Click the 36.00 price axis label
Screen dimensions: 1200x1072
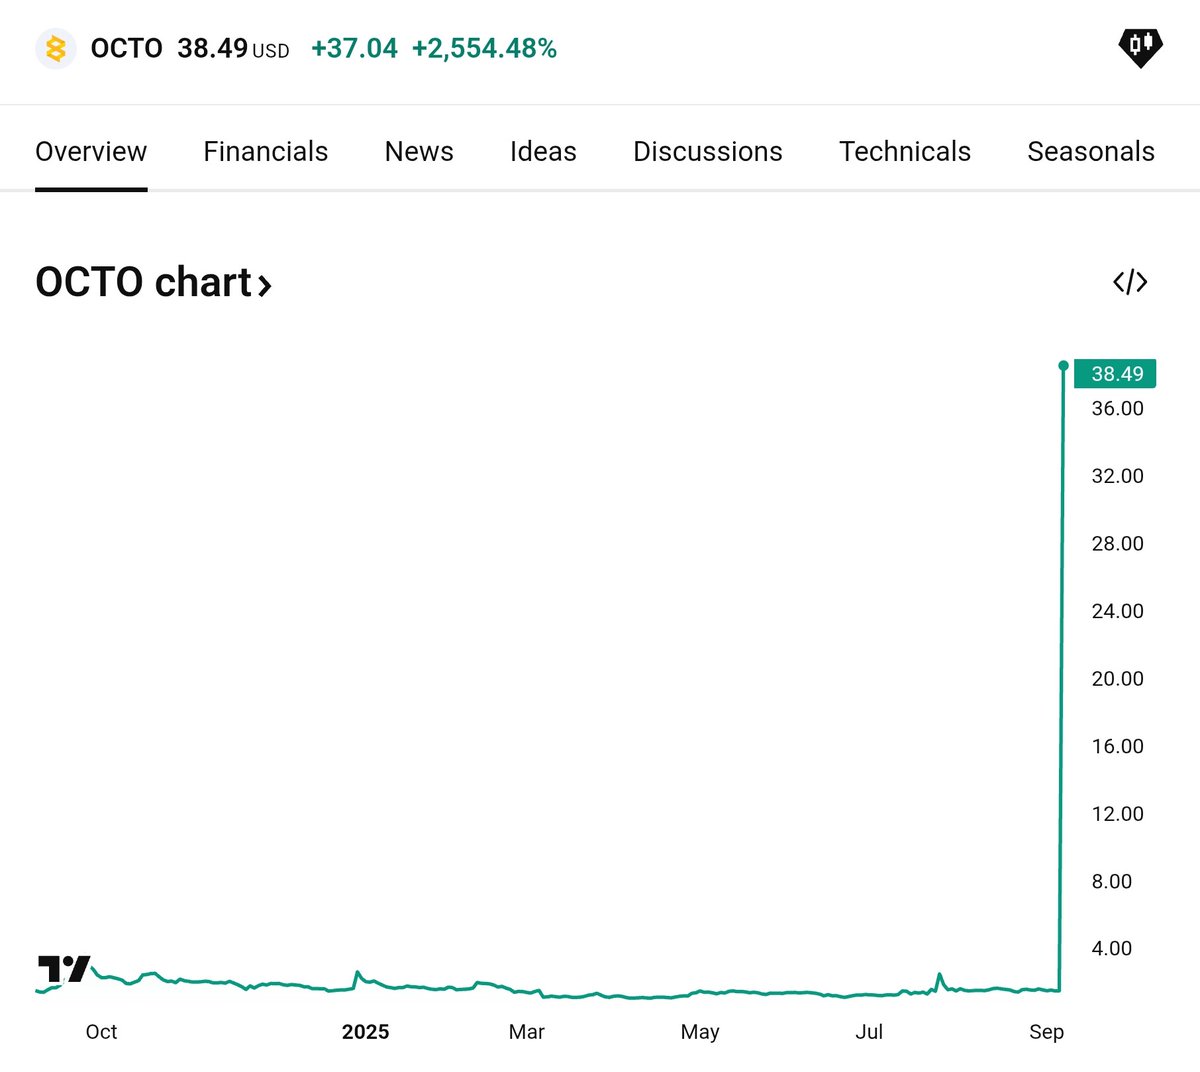point(1117,408)
